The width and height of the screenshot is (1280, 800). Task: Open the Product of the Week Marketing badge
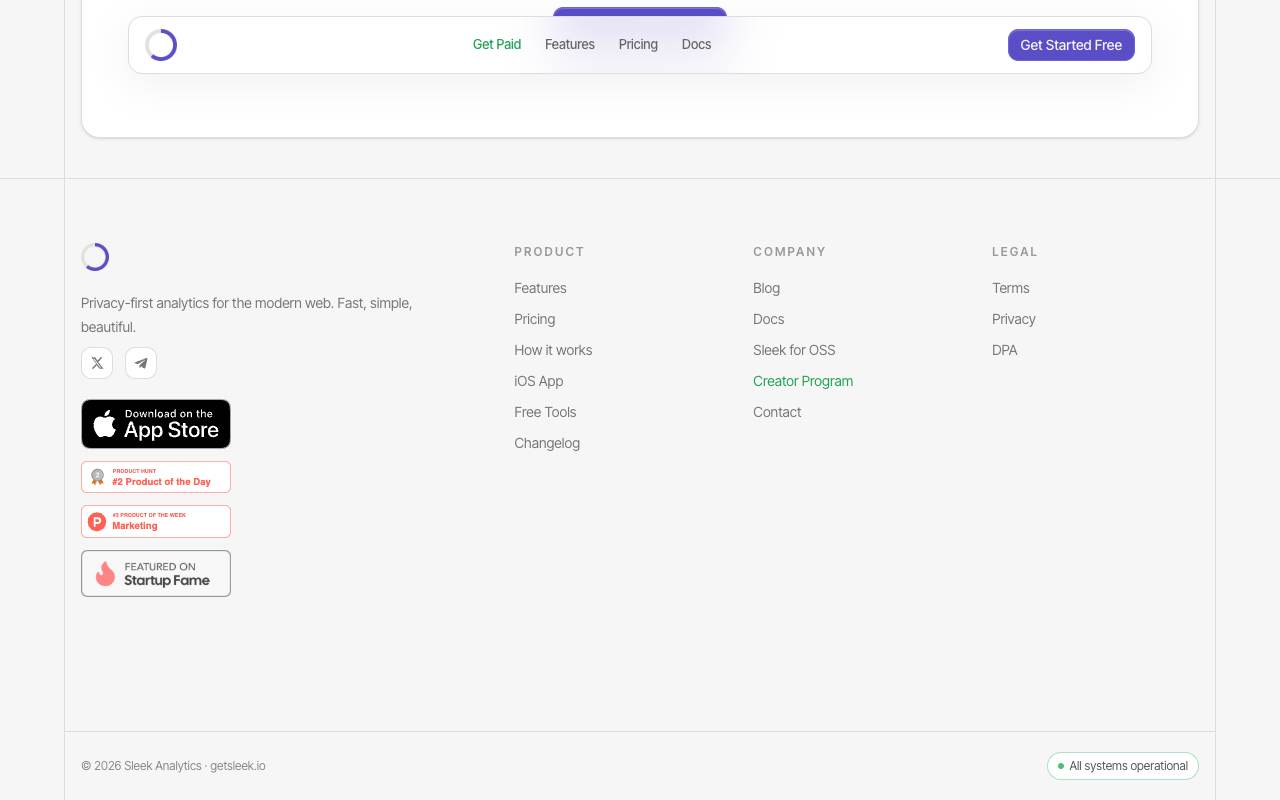coord(156,521)
